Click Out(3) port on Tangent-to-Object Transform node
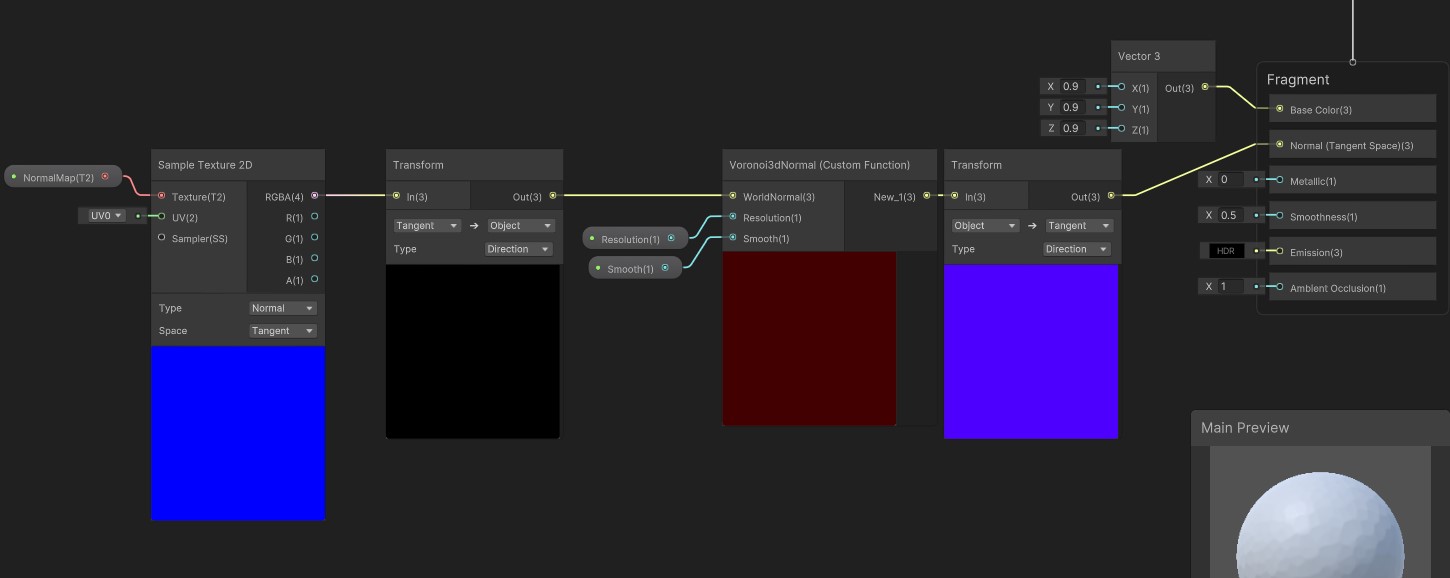This screenshot has height=578, width=1450. click(x=552, y=196)
